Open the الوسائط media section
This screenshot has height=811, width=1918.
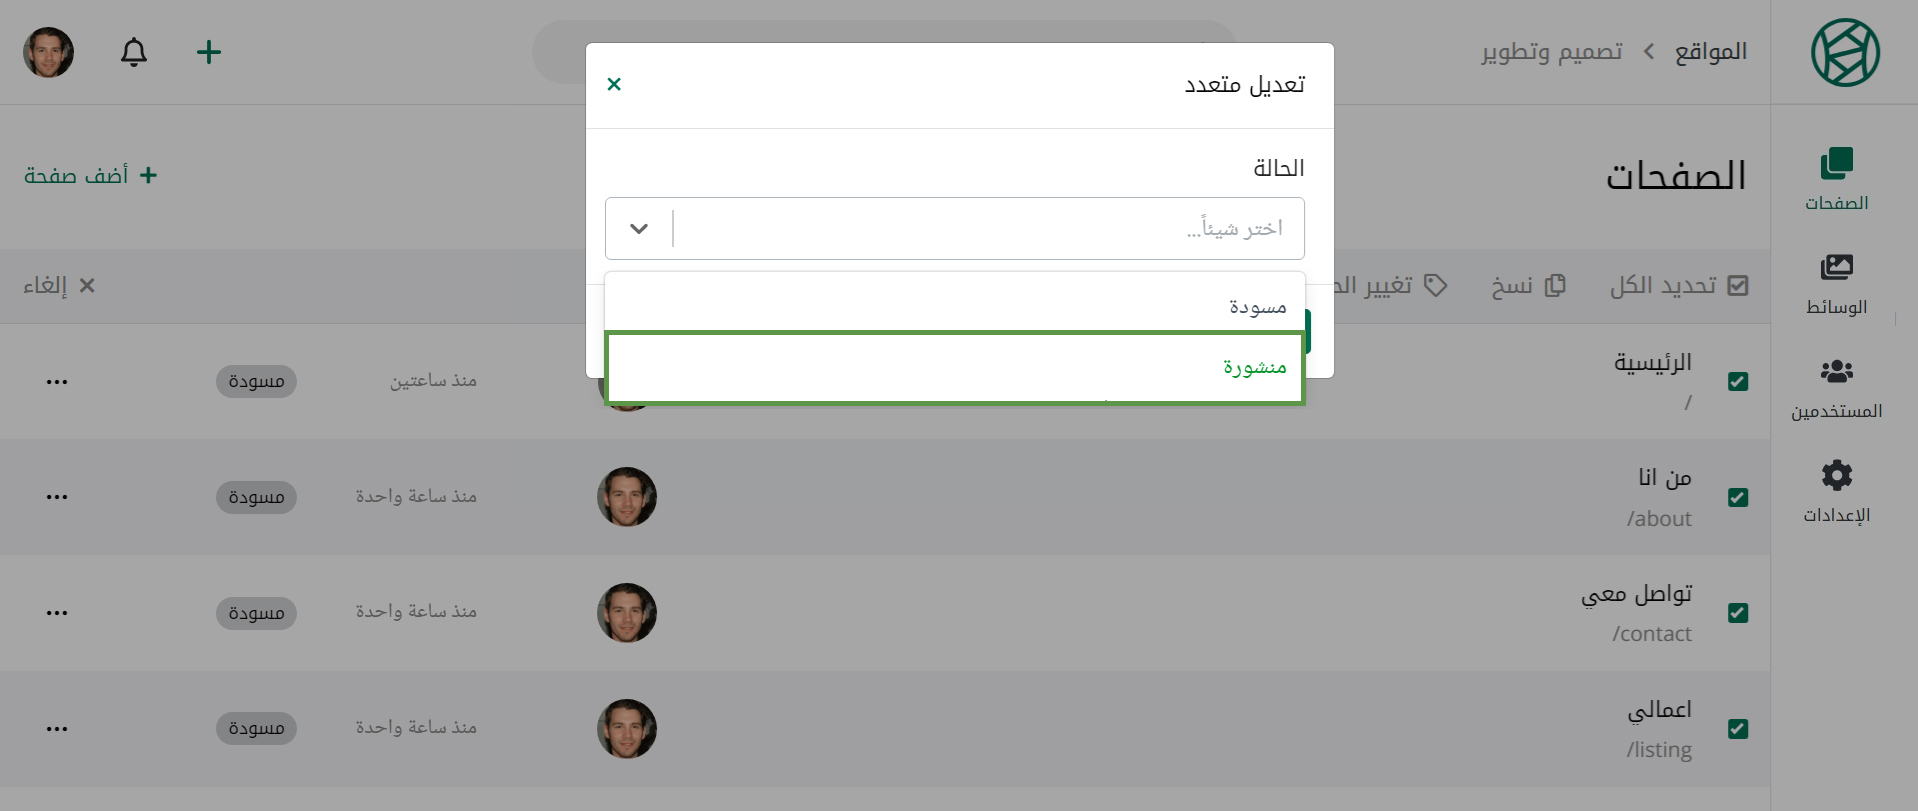(x=1836, y=283)
